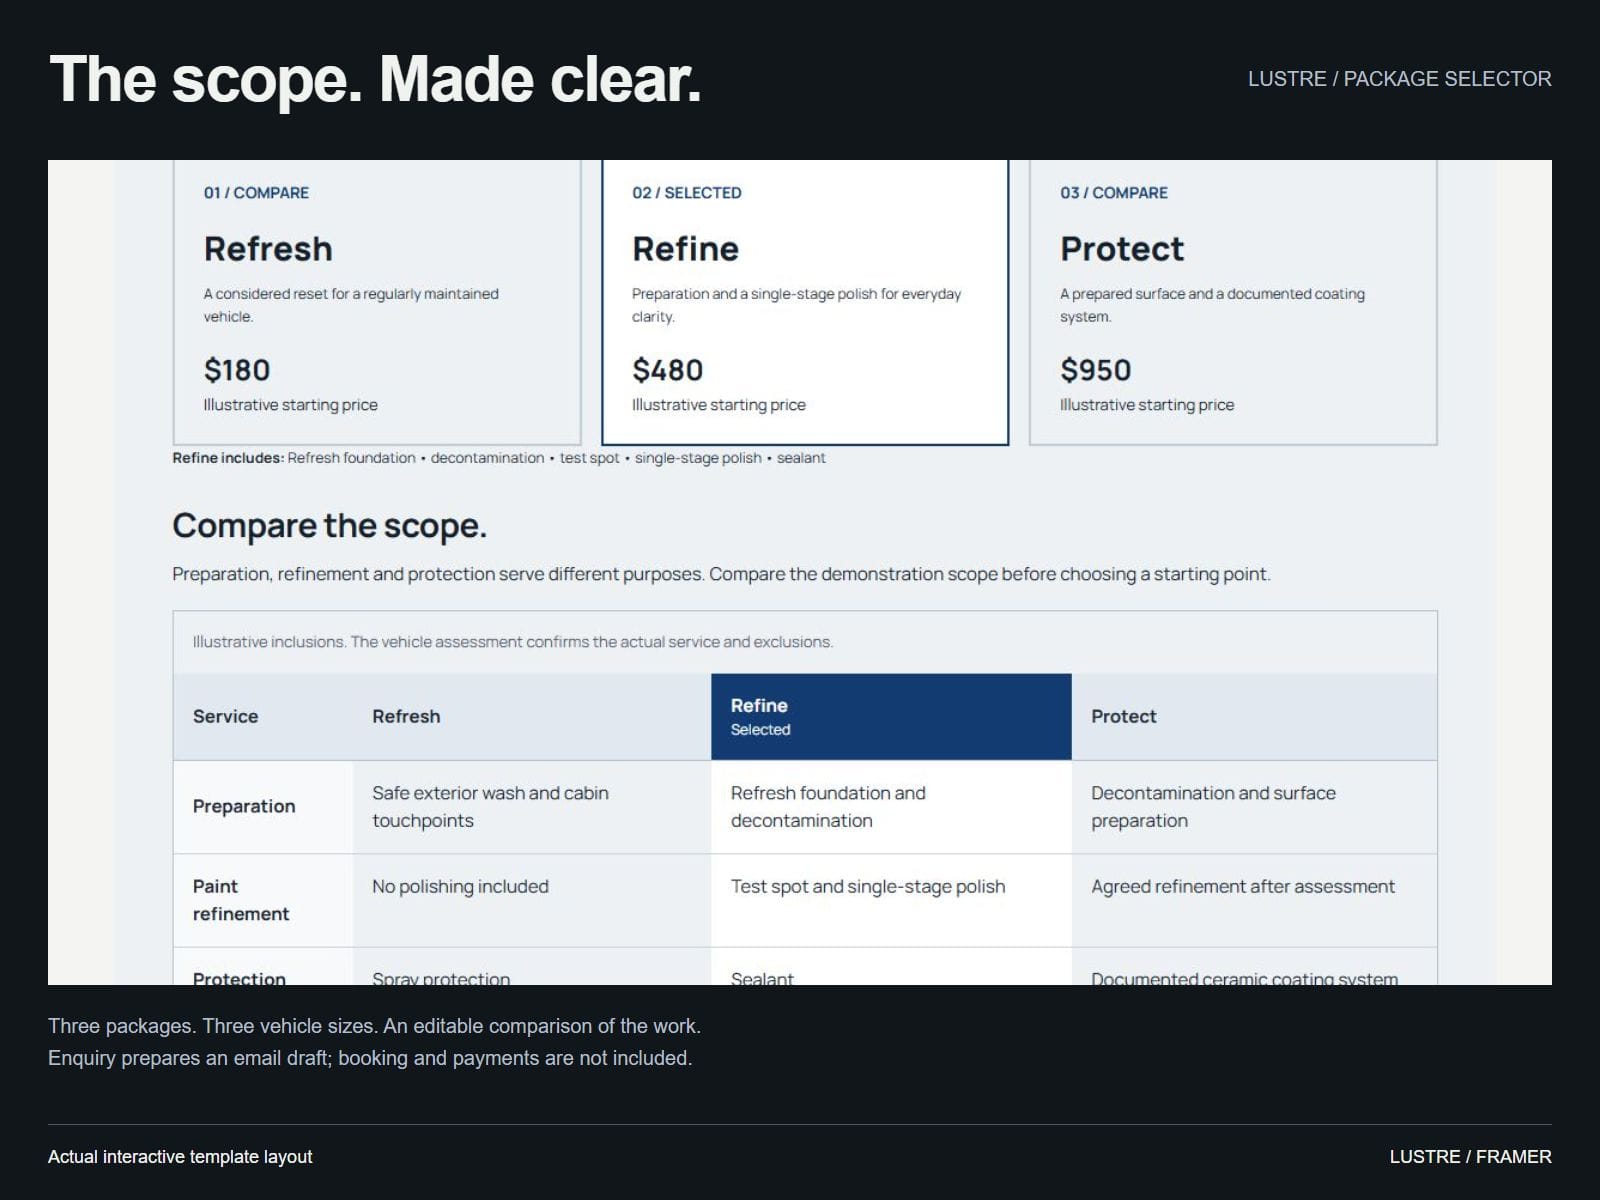Viewport: 1600px width, 1200px height.
Task: Click 'Actual interactive template layout' caption
Action: 180,1157
